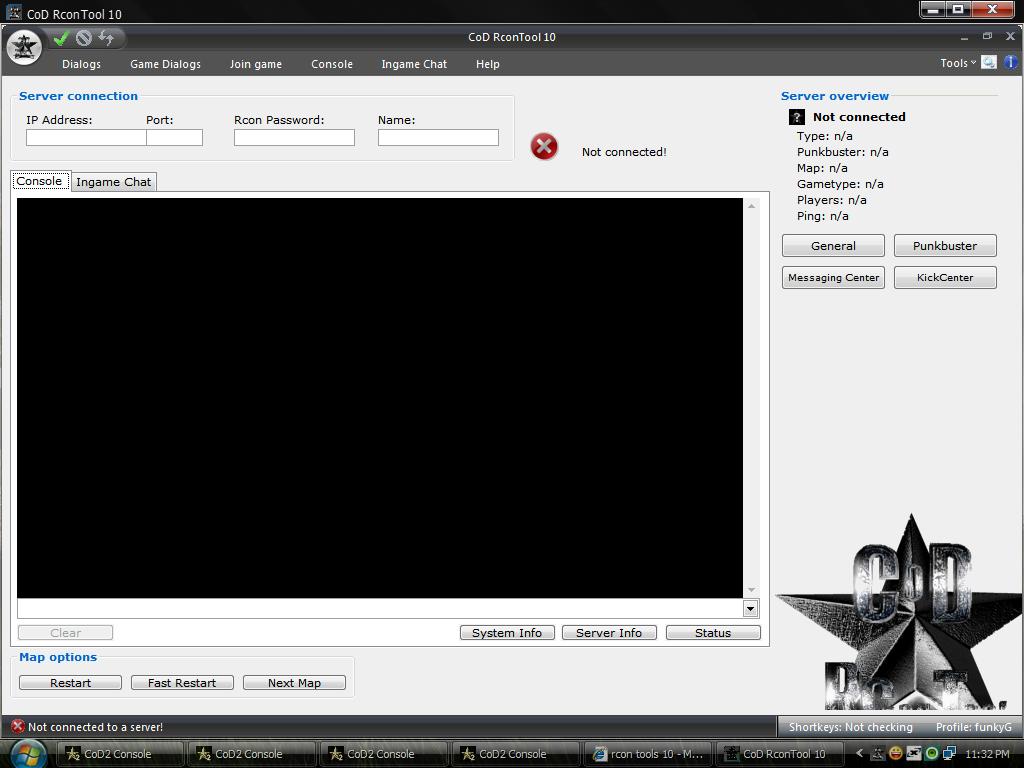This screenshot has height=768, width=1024.
Task: Click the green checkmark connect icon
Action: [61, 39]
